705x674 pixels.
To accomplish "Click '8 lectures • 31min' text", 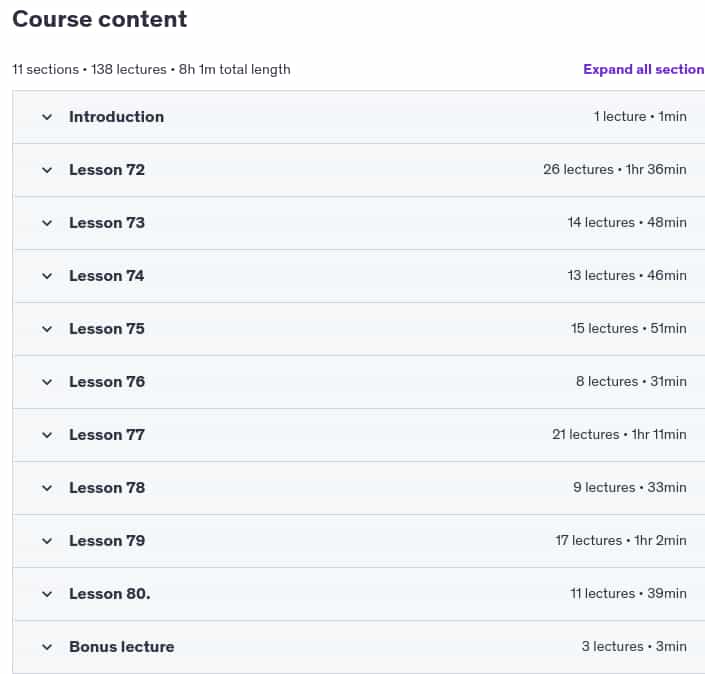I will click(632, 381).
